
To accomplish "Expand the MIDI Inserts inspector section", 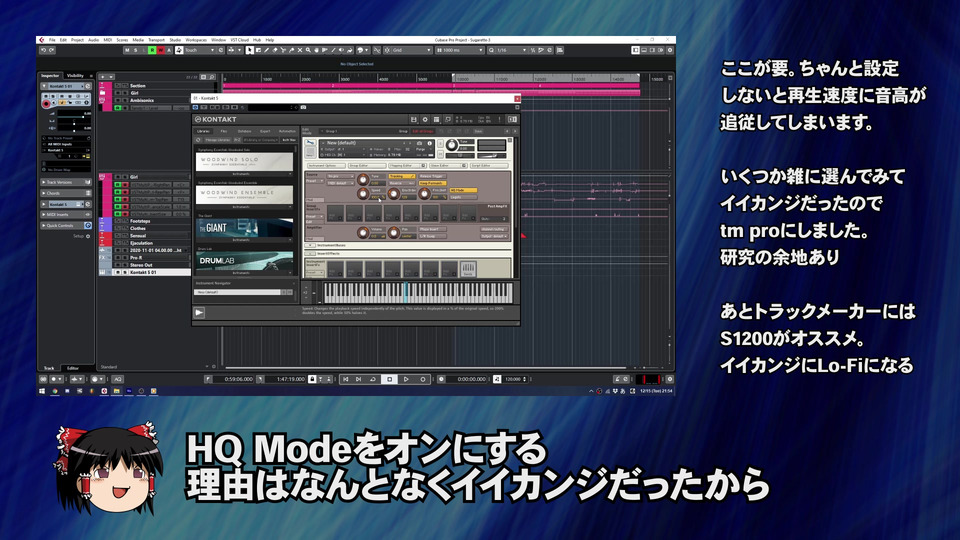I will pos(66,215).
